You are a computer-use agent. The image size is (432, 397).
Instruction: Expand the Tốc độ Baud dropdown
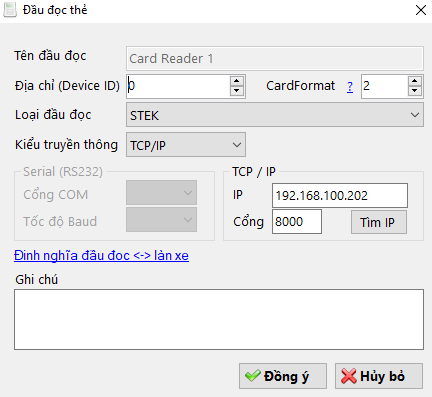161,220
